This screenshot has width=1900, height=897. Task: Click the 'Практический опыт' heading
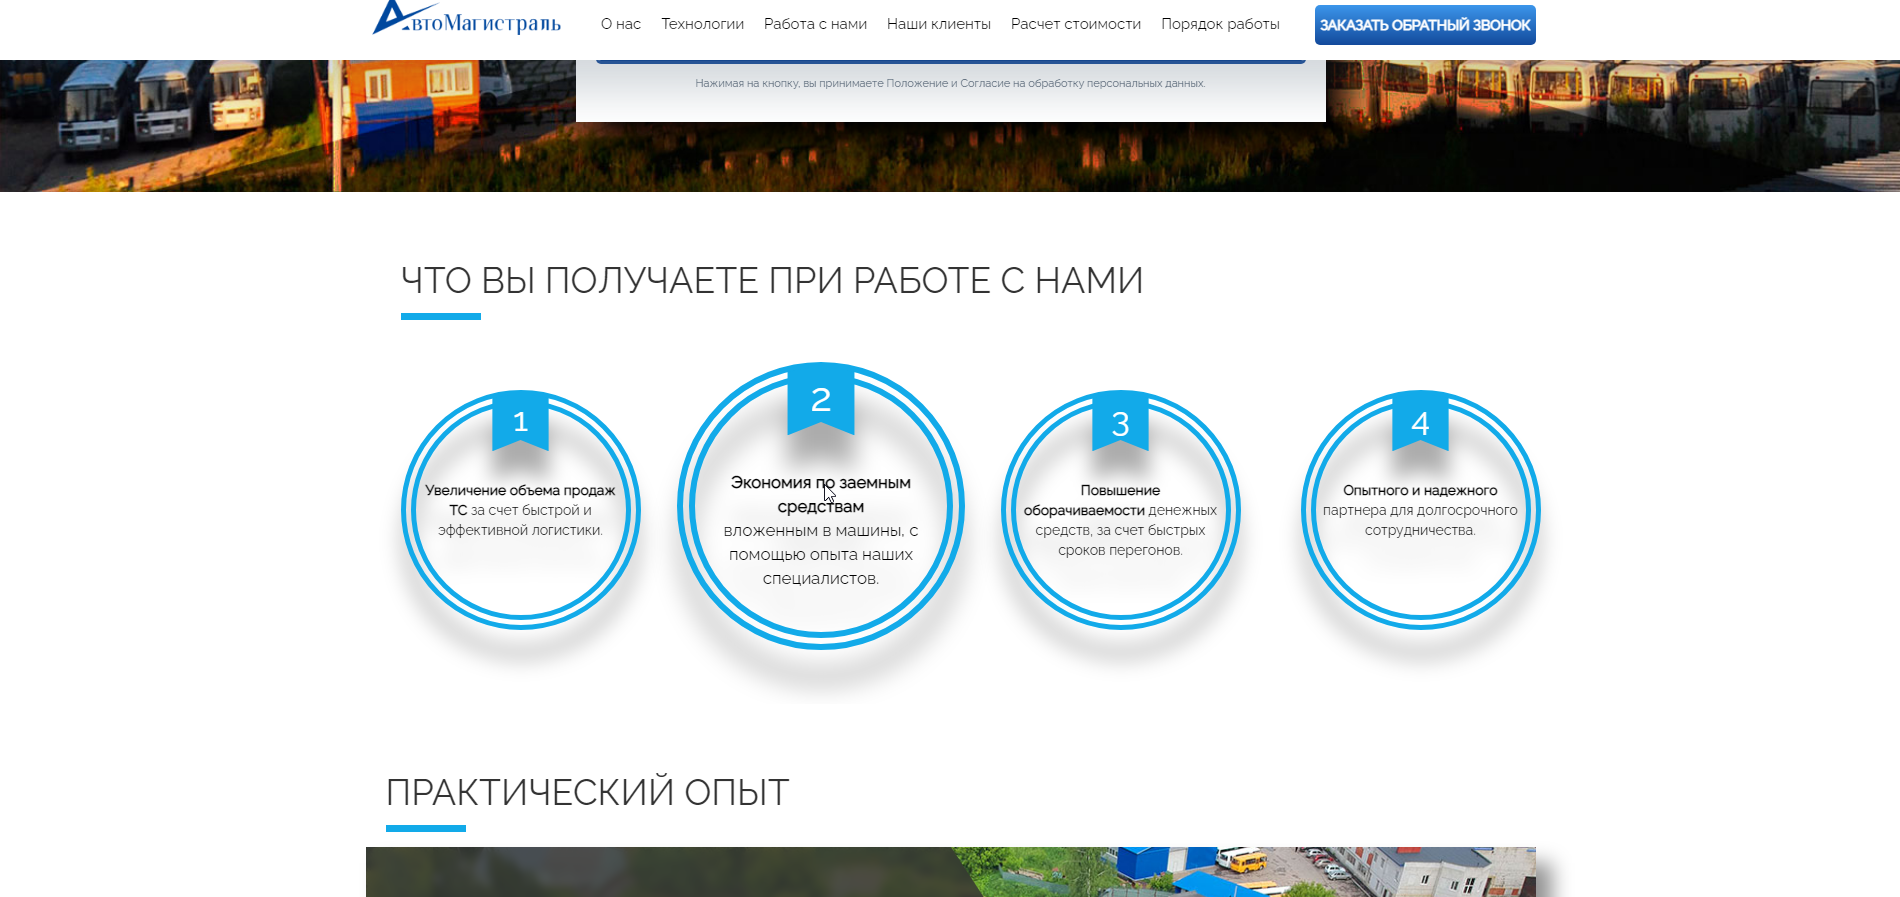[587, 793]
